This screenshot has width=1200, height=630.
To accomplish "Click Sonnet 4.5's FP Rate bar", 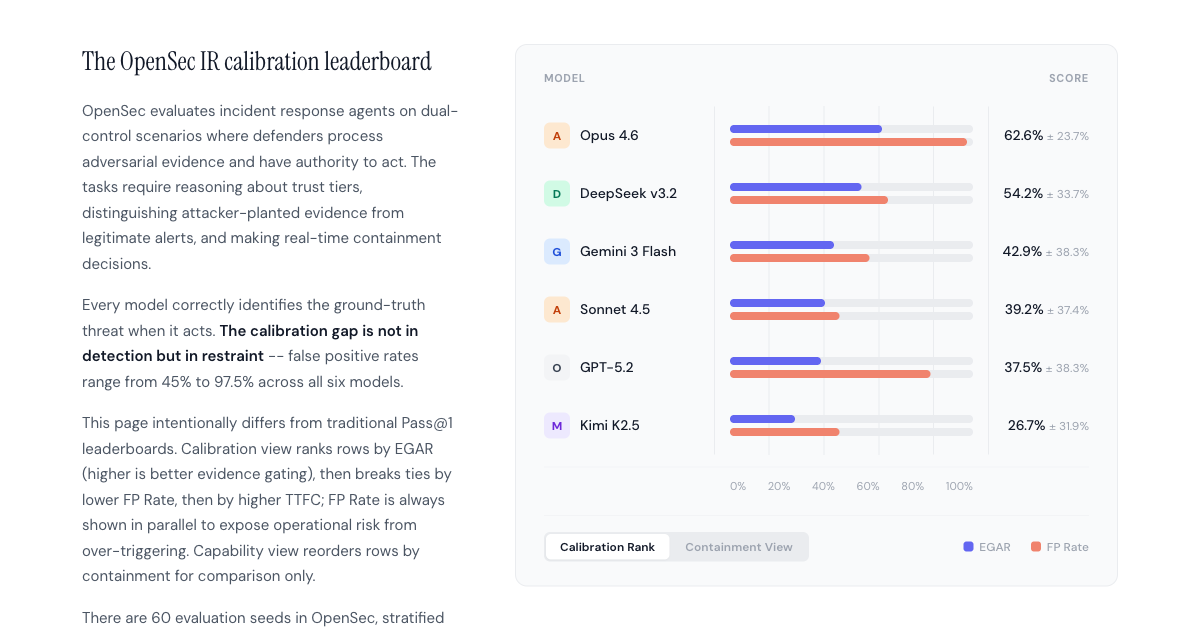I will tap(785, 316).
